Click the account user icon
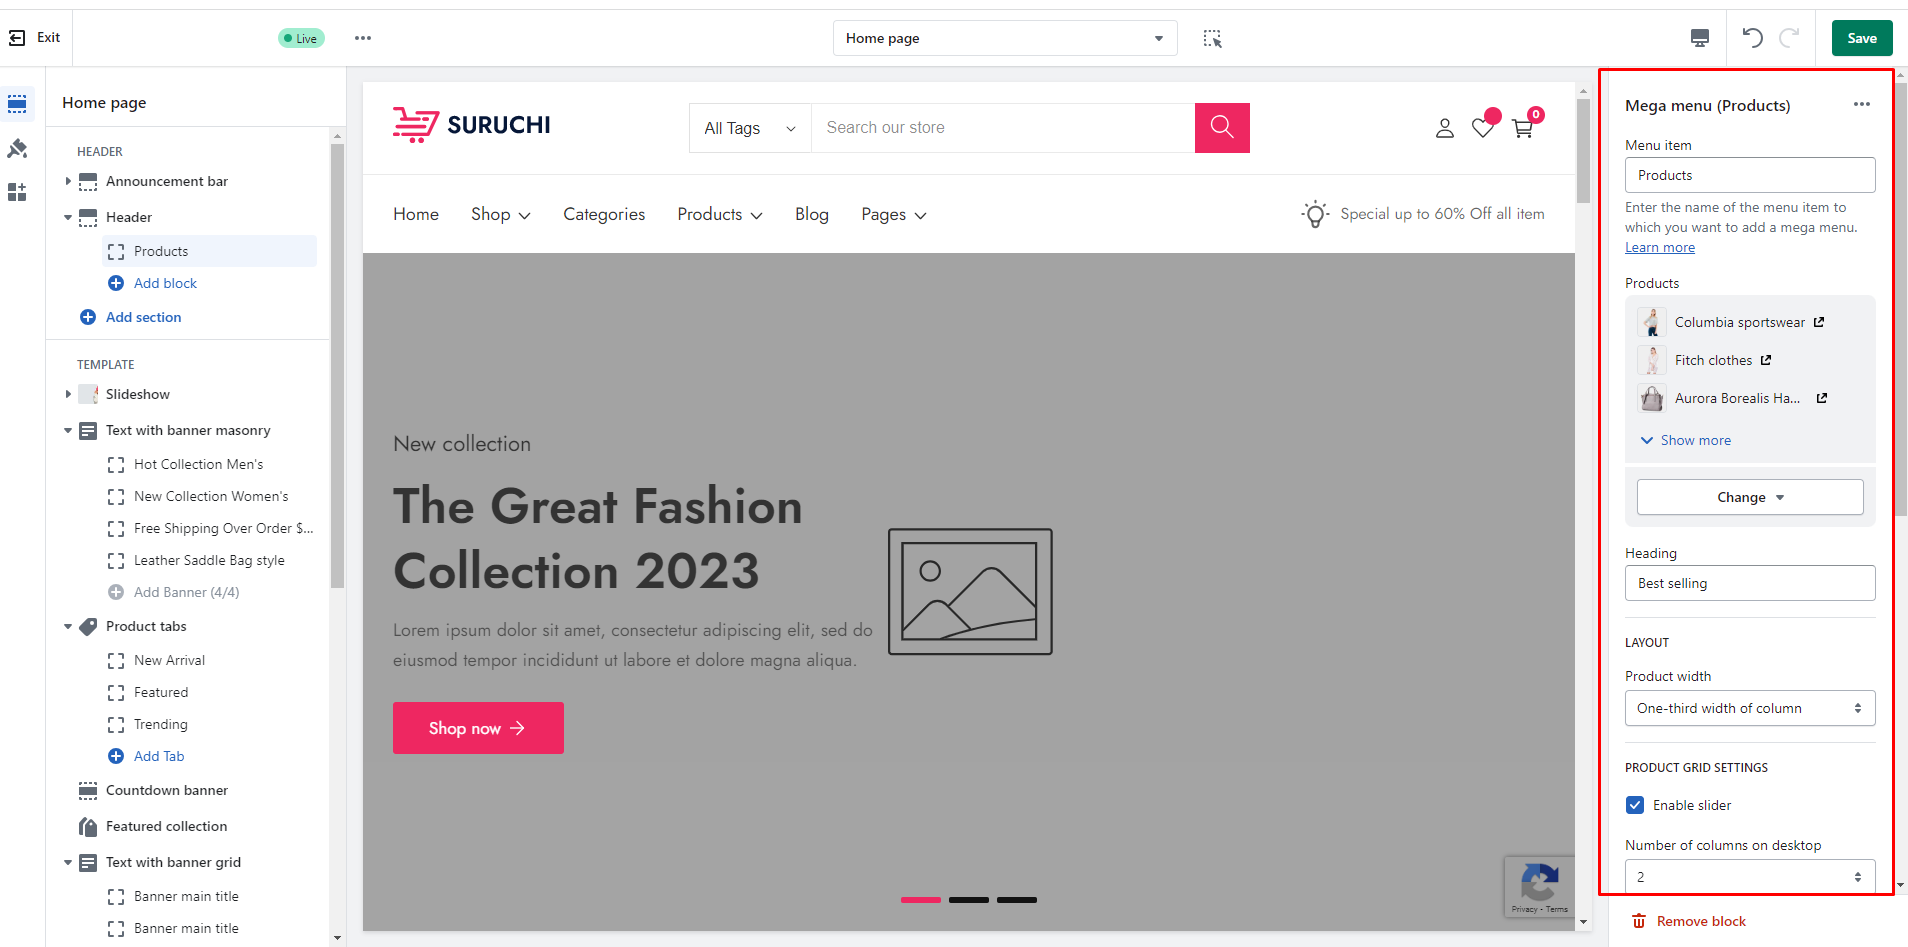The height and width of the screenshot is (947, 1908). click(1445, 128)
